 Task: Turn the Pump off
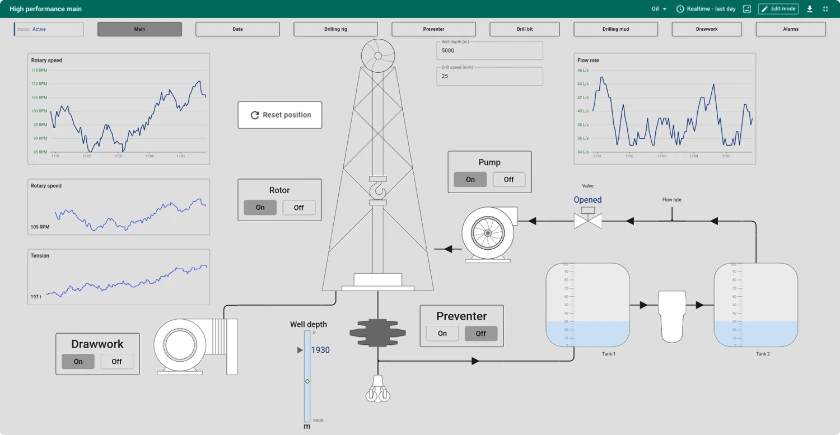tap(509, 180)
